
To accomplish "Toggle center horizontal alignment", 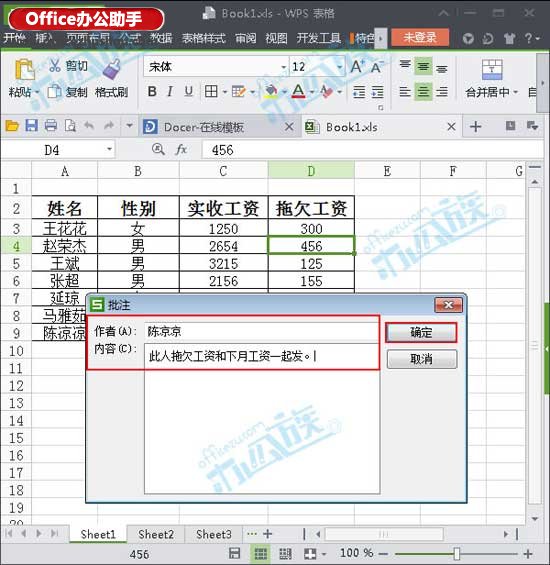I will 423,92.
